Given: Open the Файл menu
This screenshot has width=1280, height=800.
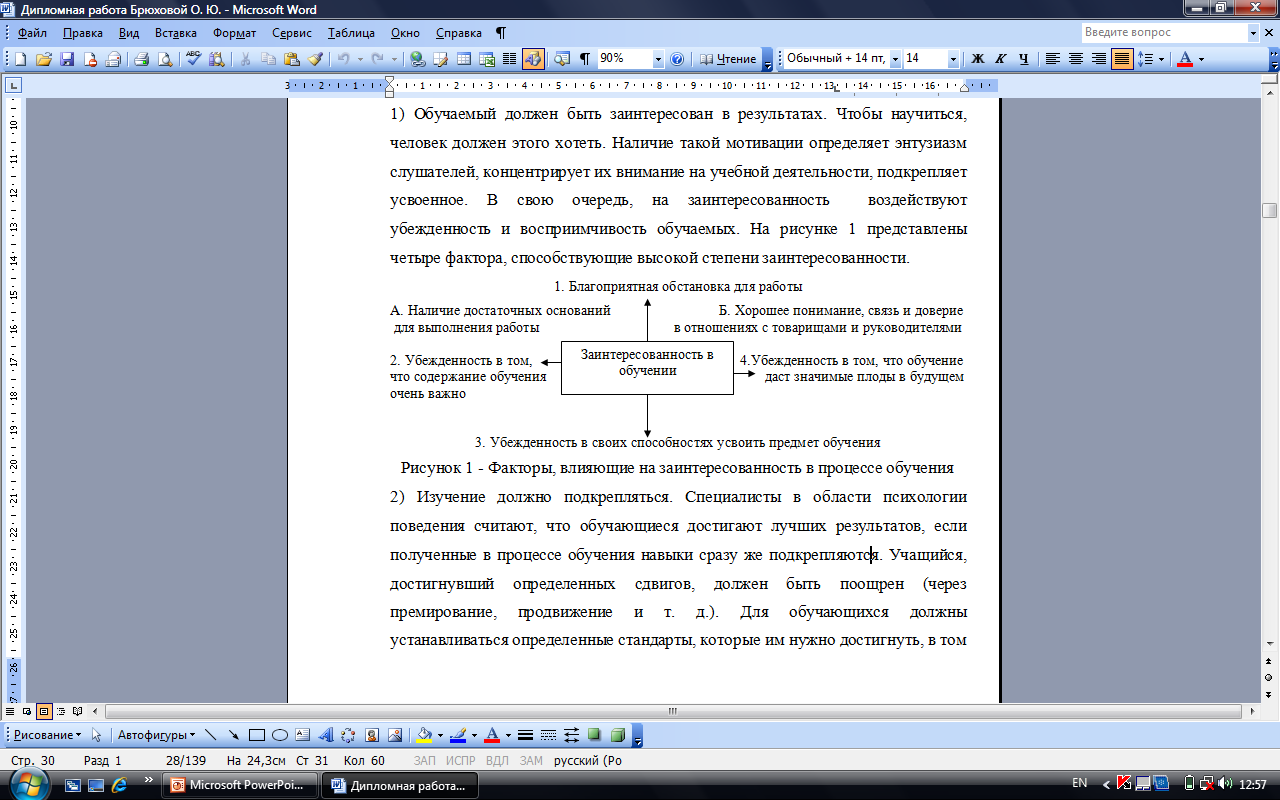Looking at the screenshot, I should [x=32, y=33].
